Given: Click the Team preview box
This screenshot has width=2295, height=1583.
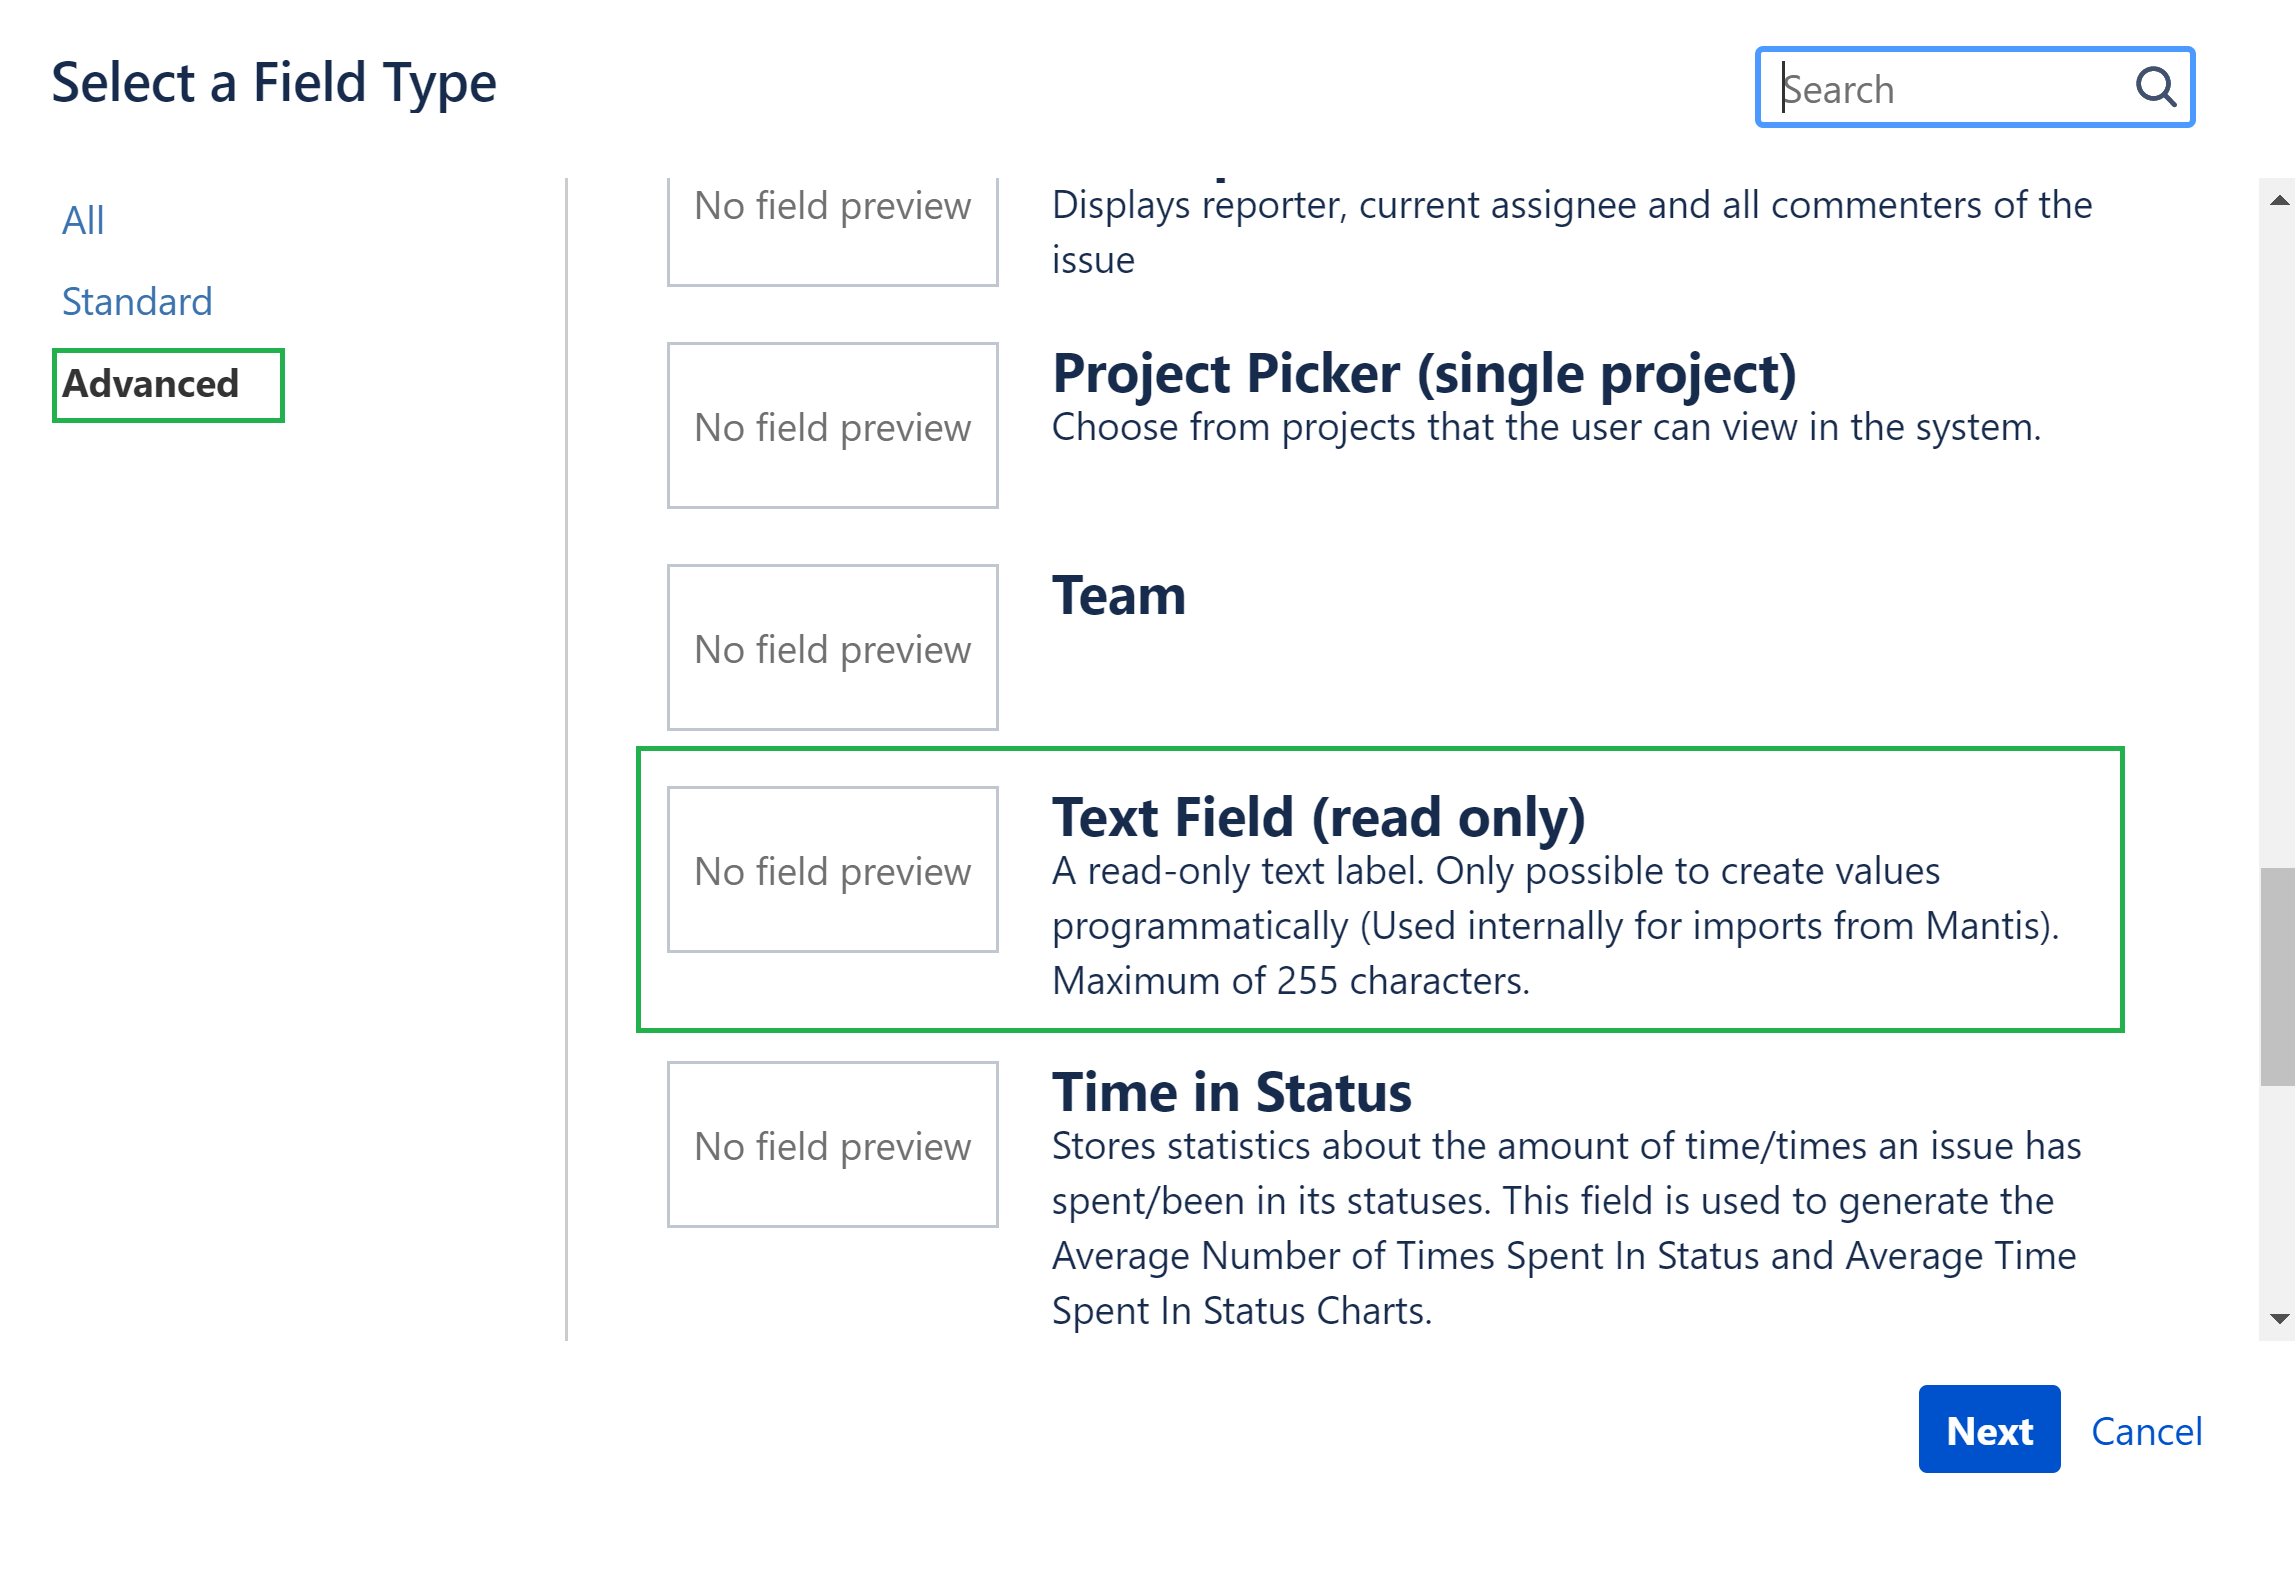Looking at the screenshot, I should 832,648.
